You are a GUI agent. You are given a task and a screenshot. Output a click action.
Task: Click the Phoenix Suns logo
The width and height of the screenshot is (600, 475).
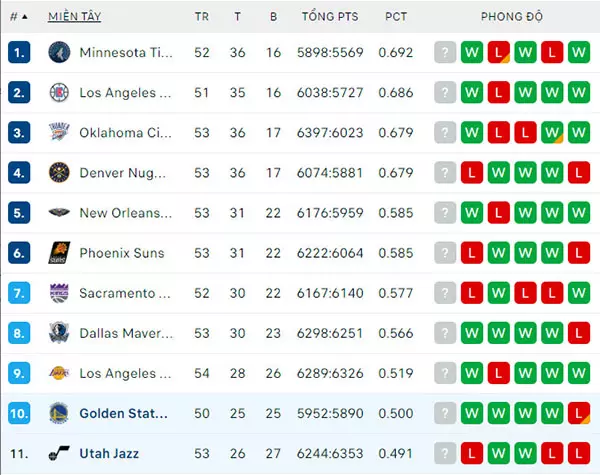(x=59, y=253)
